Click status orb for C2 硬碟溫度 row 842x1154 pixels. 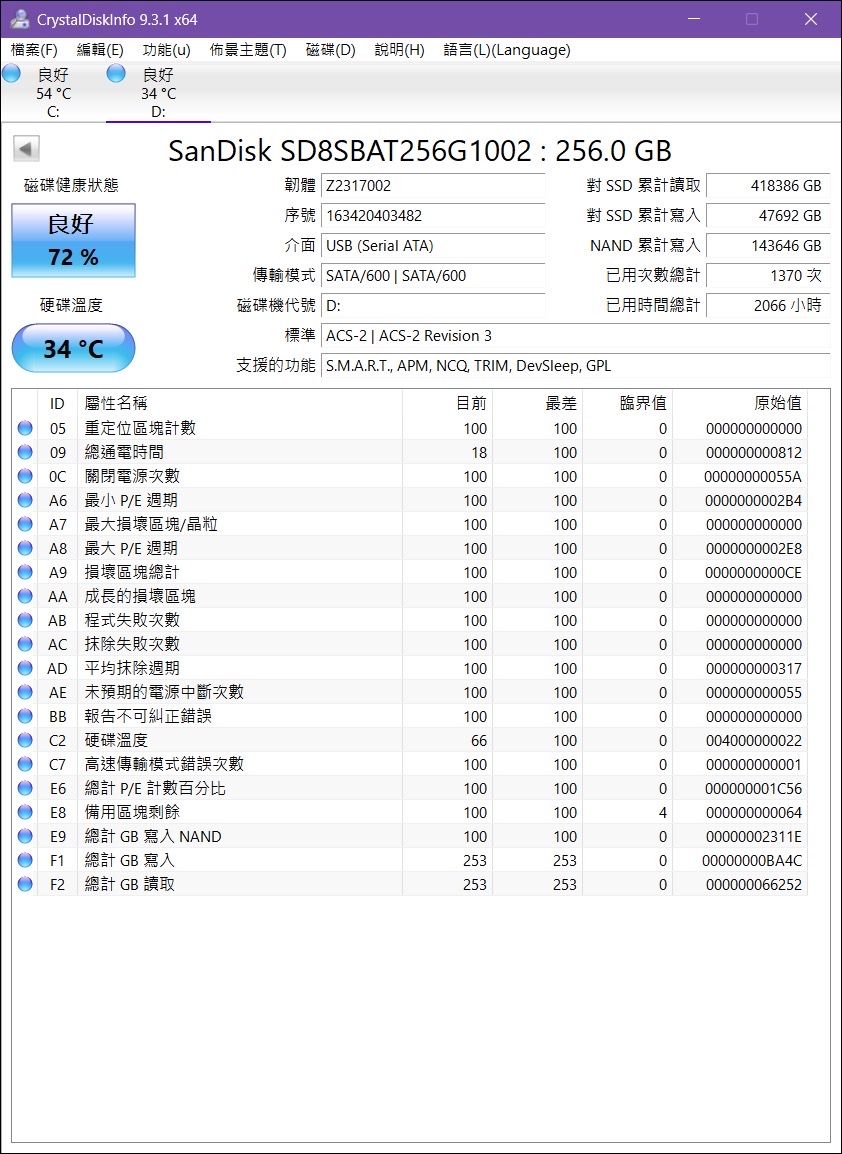pyautogui.click(x=25, y=741)
